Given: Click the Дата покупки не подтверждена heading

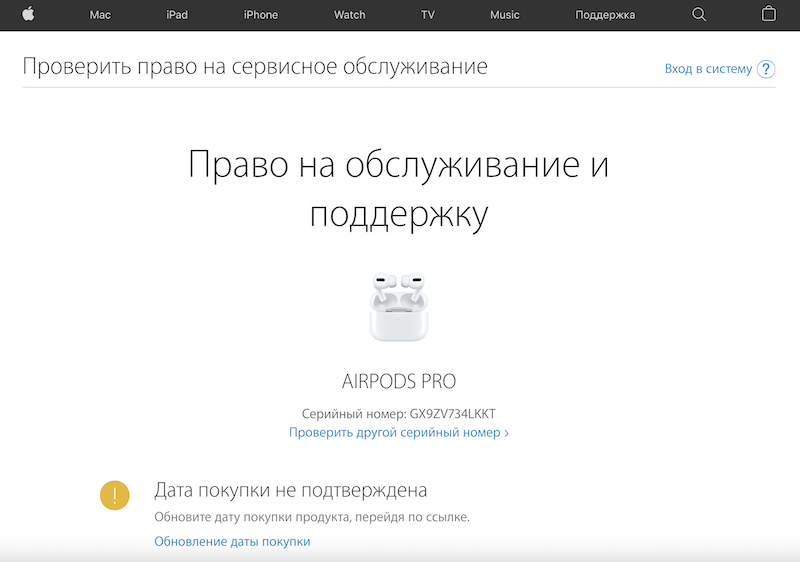Looking at the screenshot, I should 290,490.
